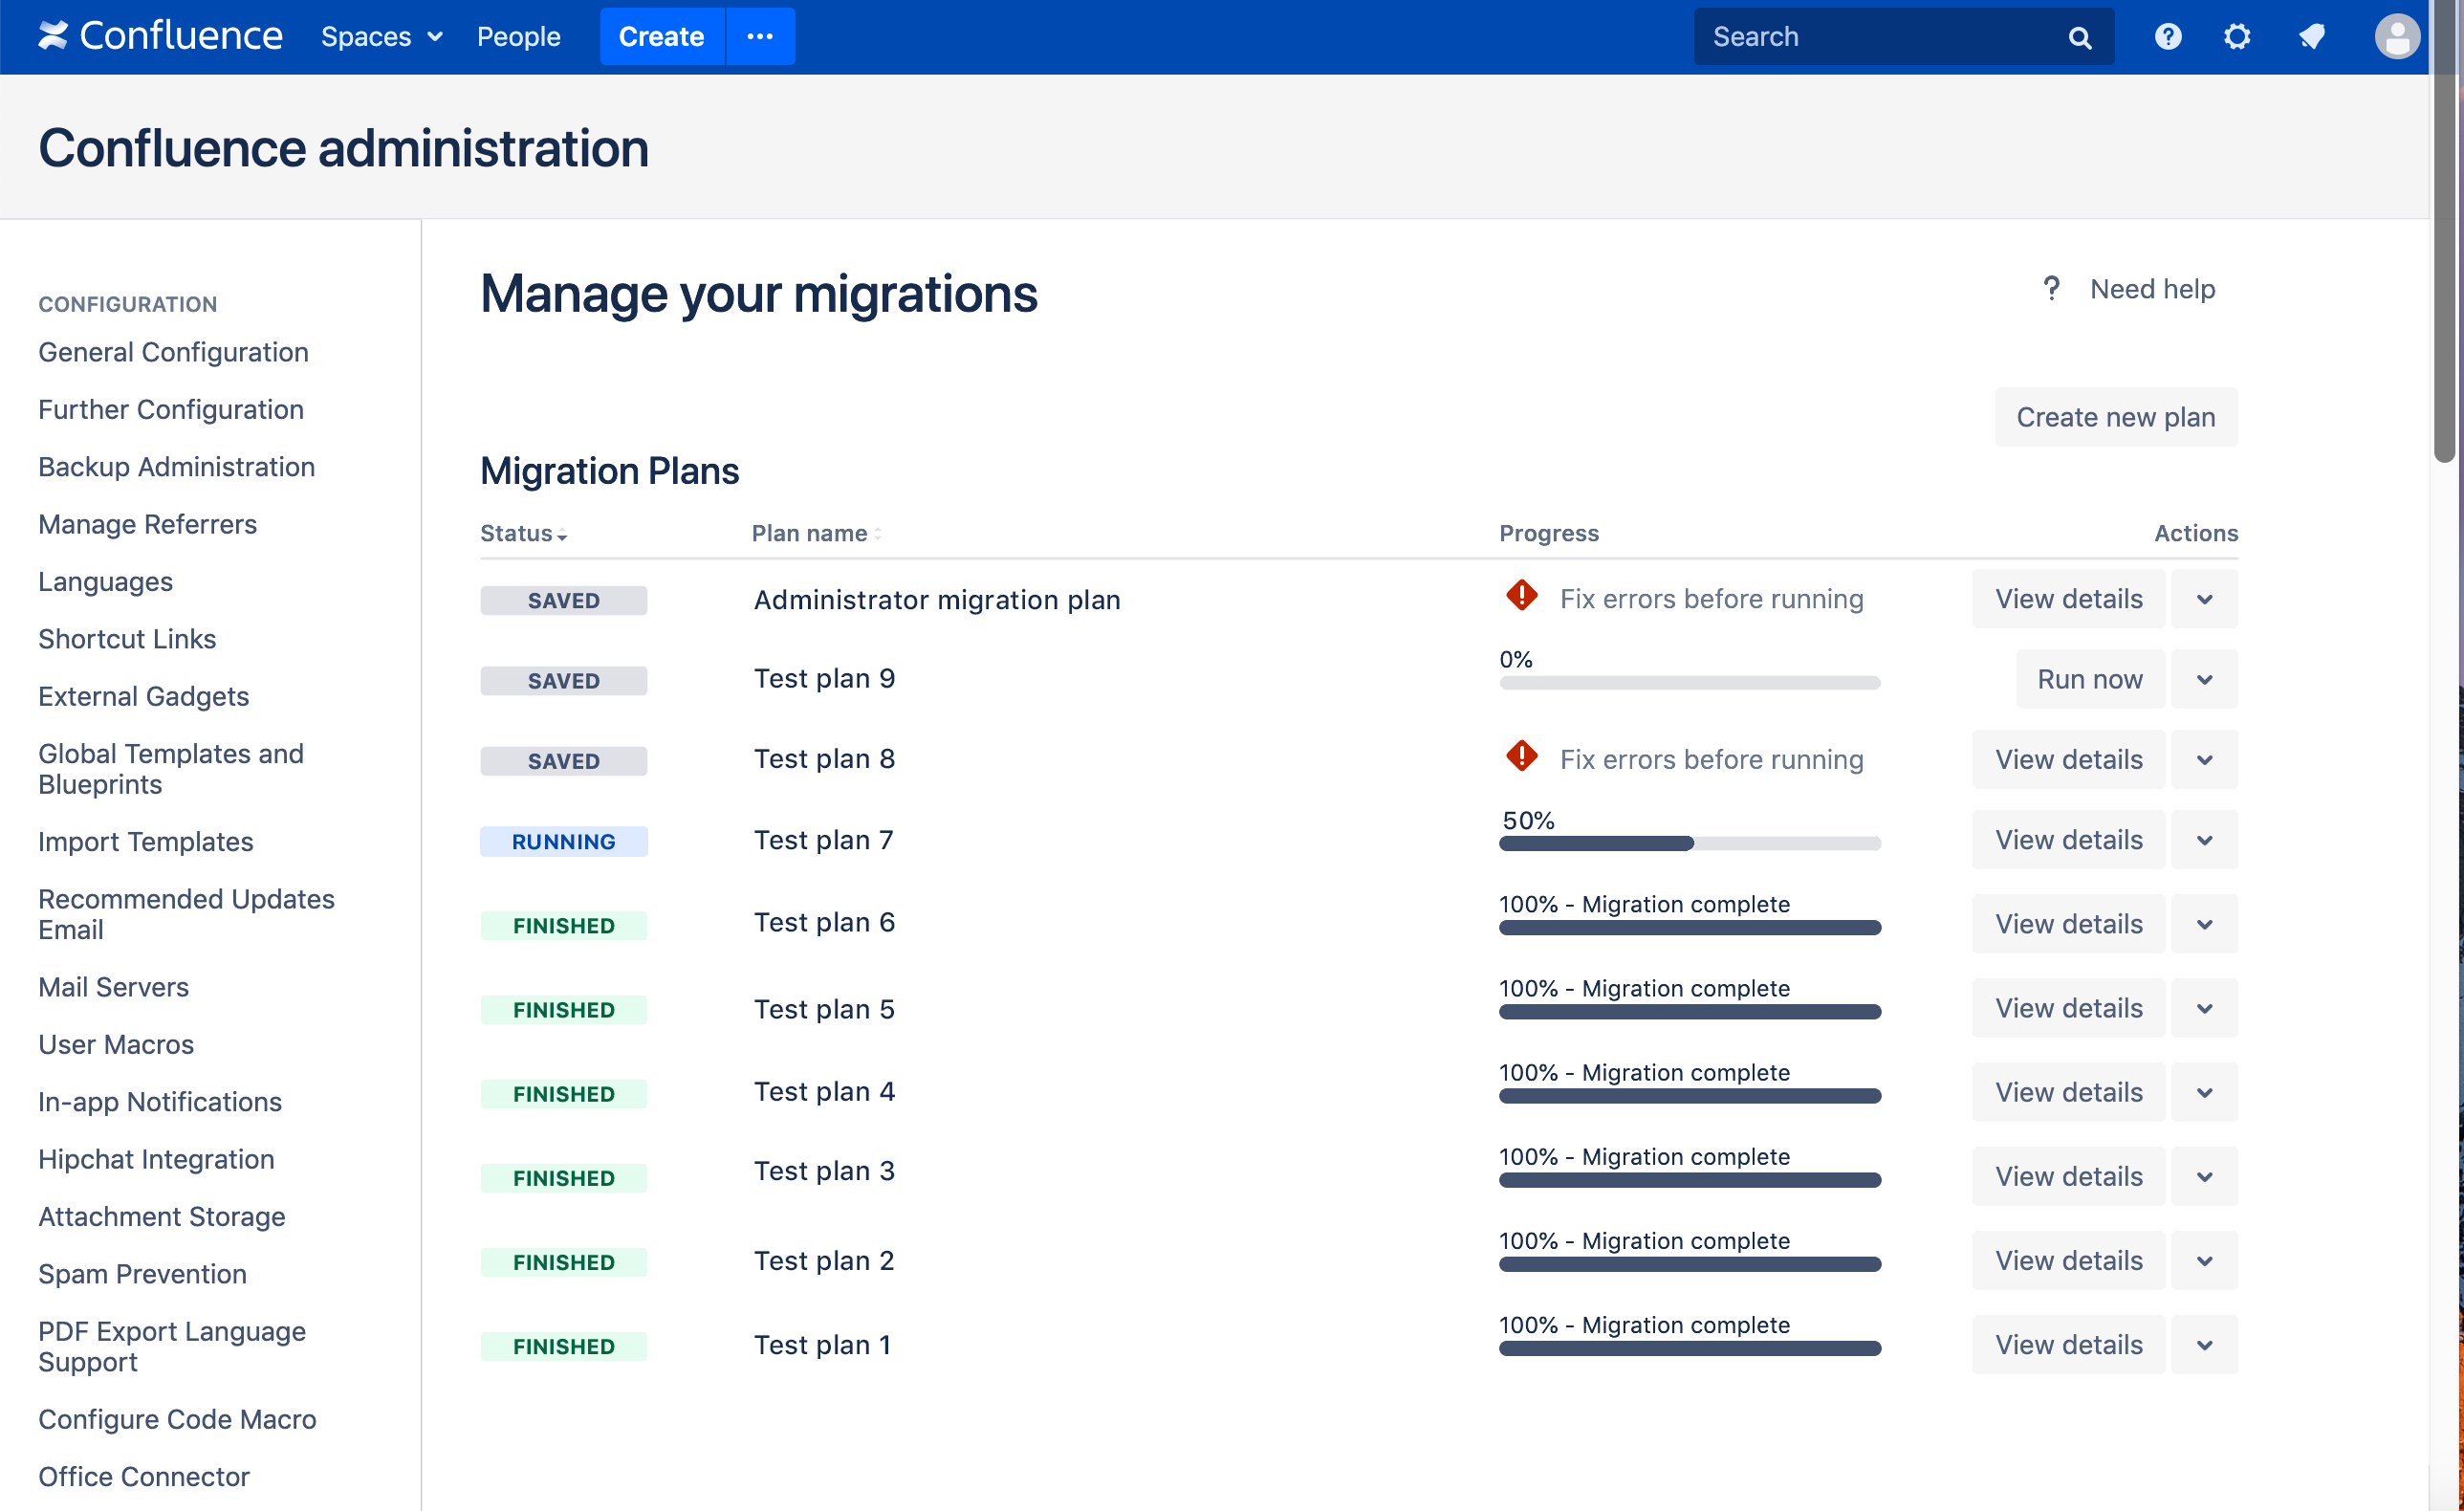Go to the People page

[518, 37]
